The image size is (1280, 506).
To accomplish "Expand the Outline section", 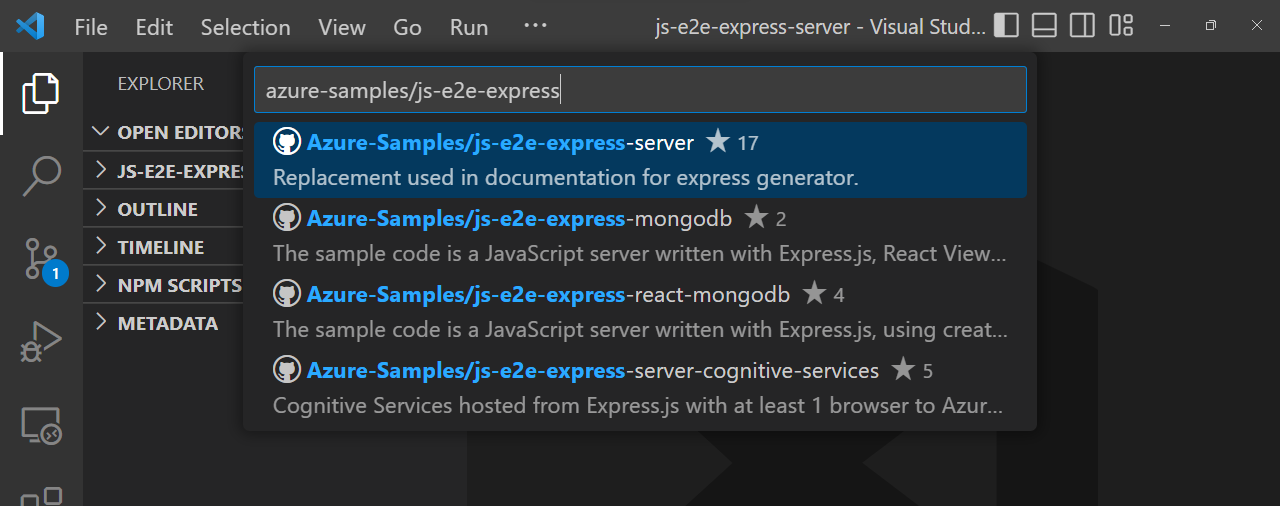I will tap(166, 208).
